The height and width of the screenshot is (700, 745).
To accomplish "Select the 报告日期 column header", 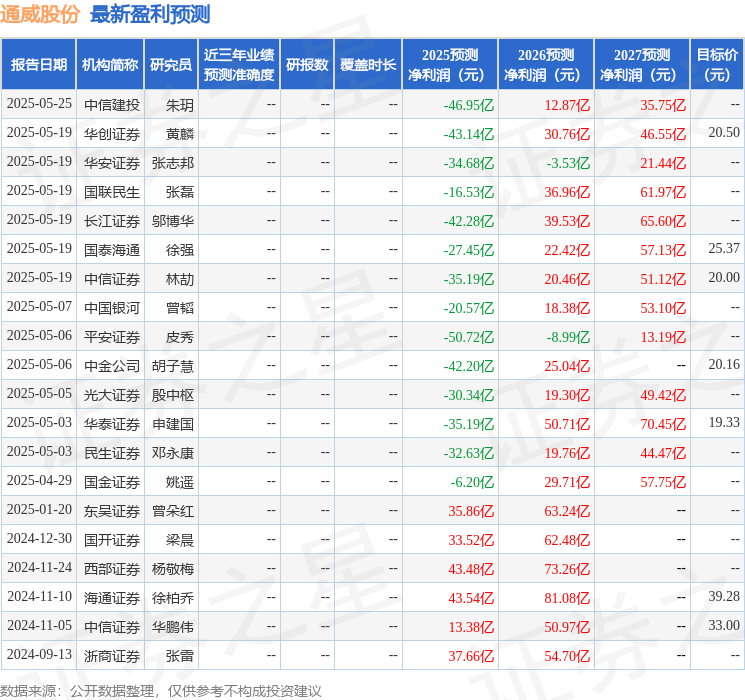I will pos(38,65).
